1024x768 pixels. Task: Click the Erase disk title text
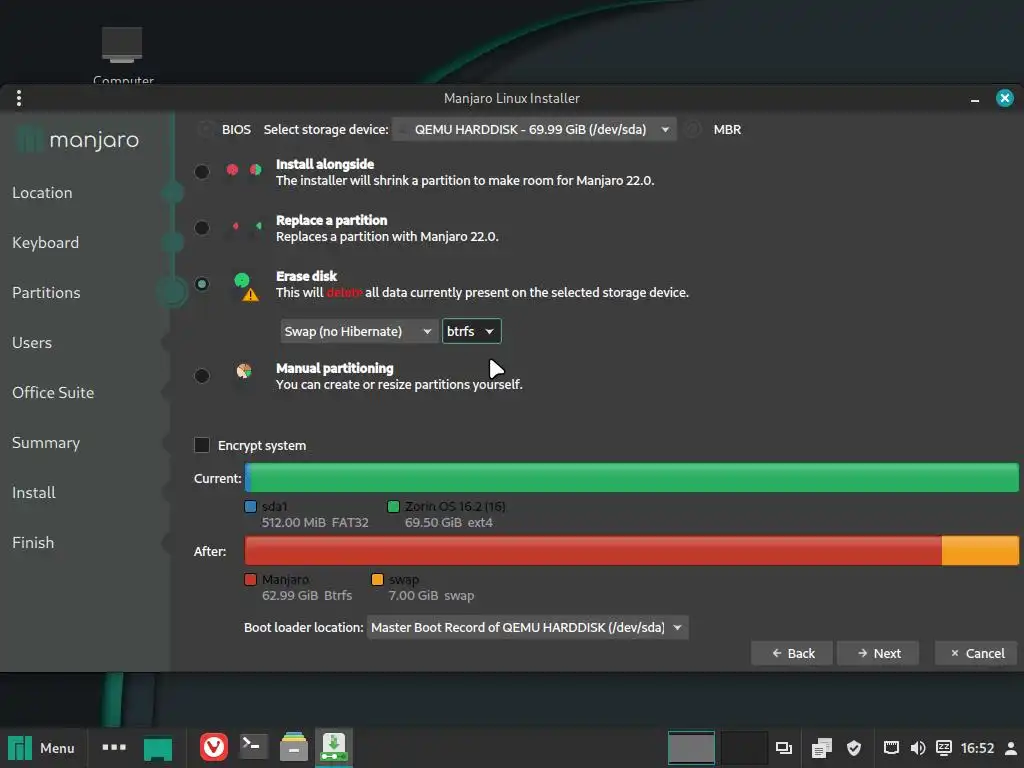tap(306, 276)
